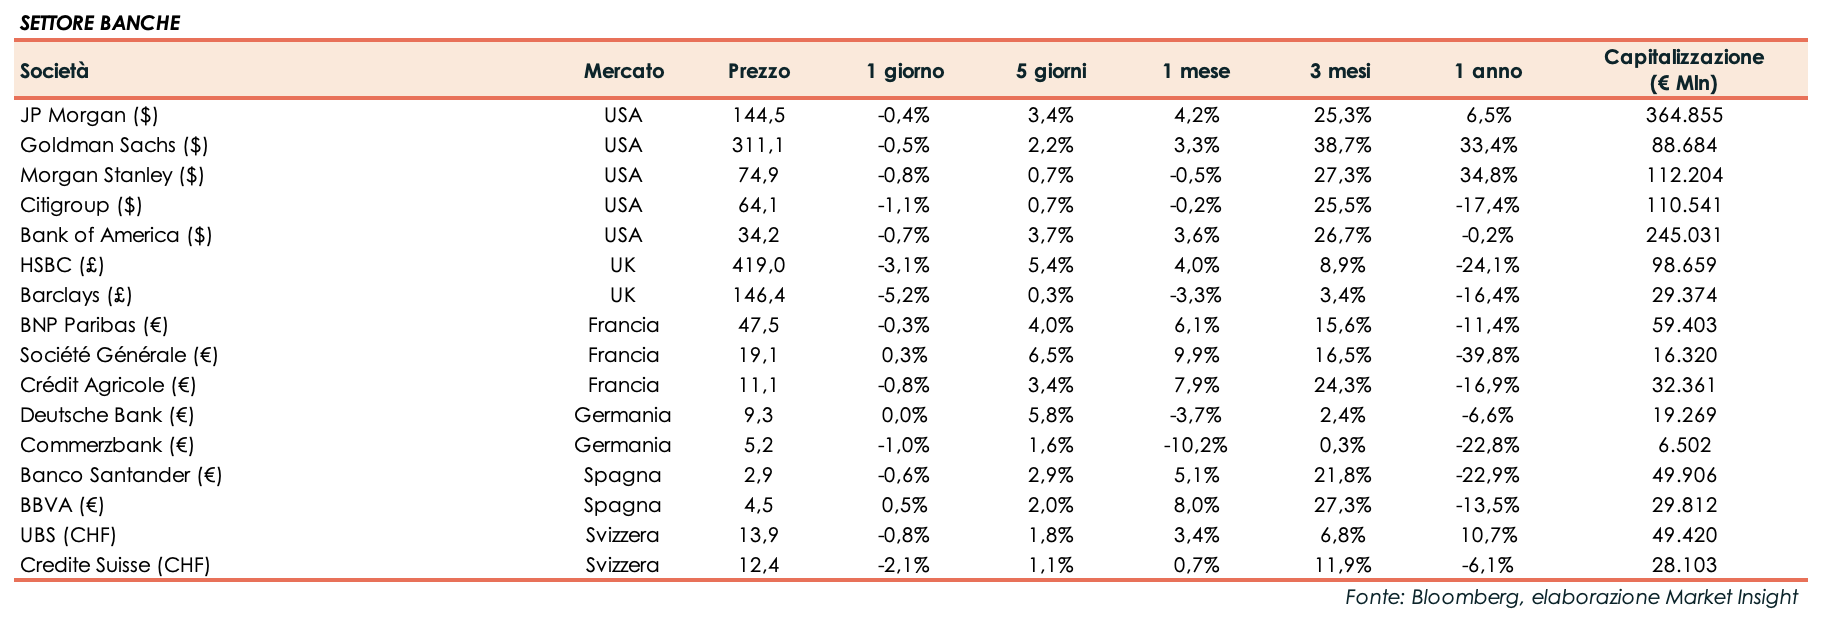Click the BNP Paribas (€) company name

(94, 325)
